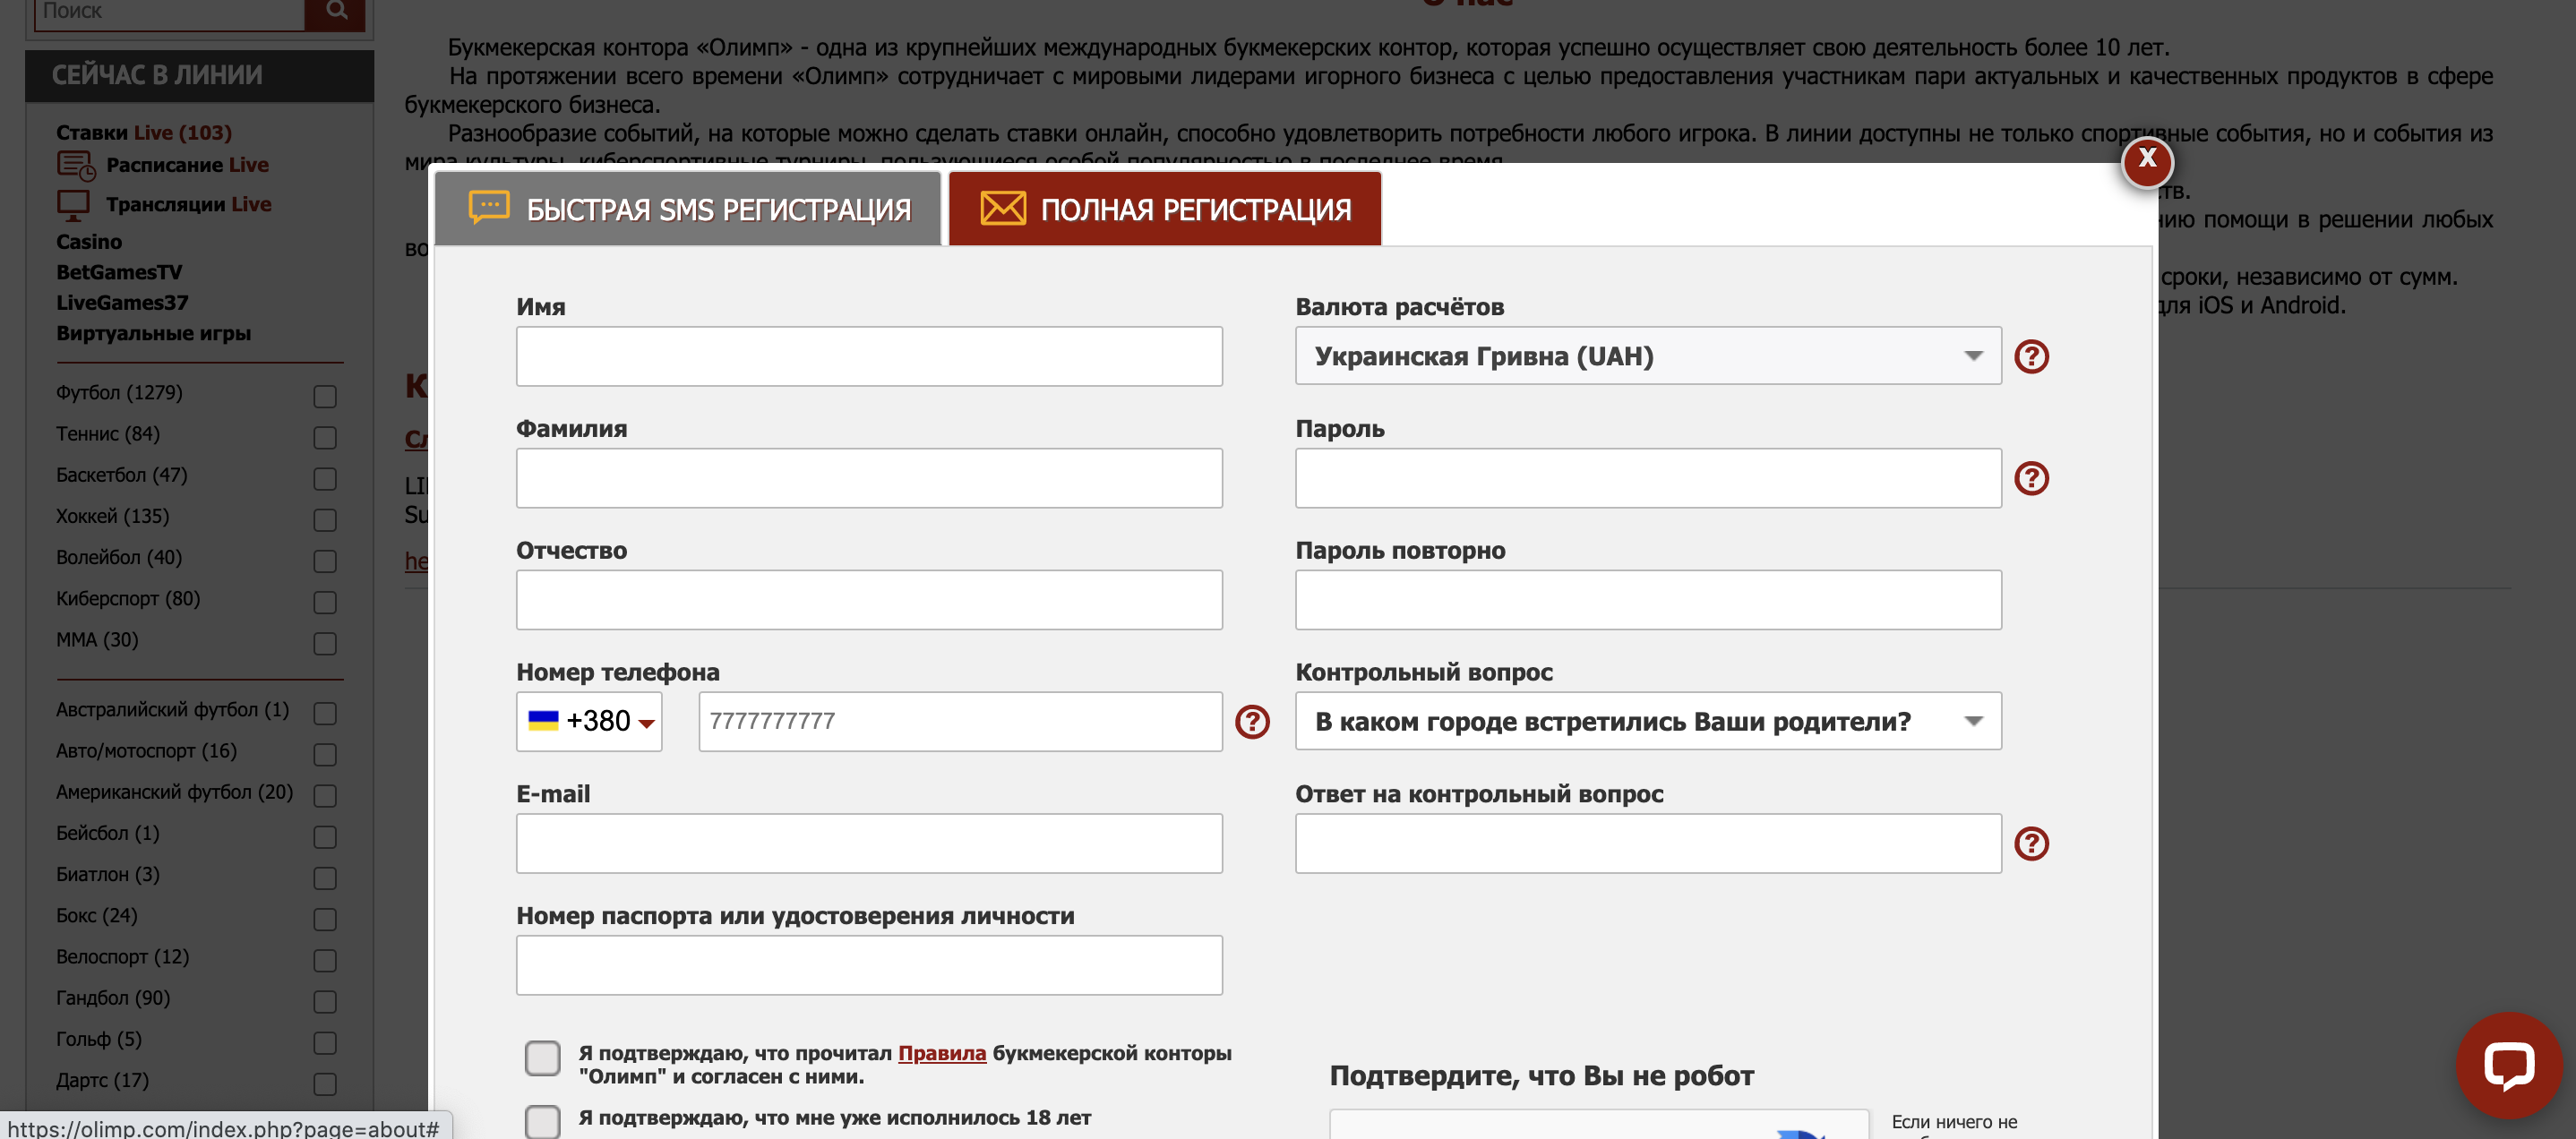Select Велоспорт (12) entry
The image size is (2576, 1139).
(122, 957)
